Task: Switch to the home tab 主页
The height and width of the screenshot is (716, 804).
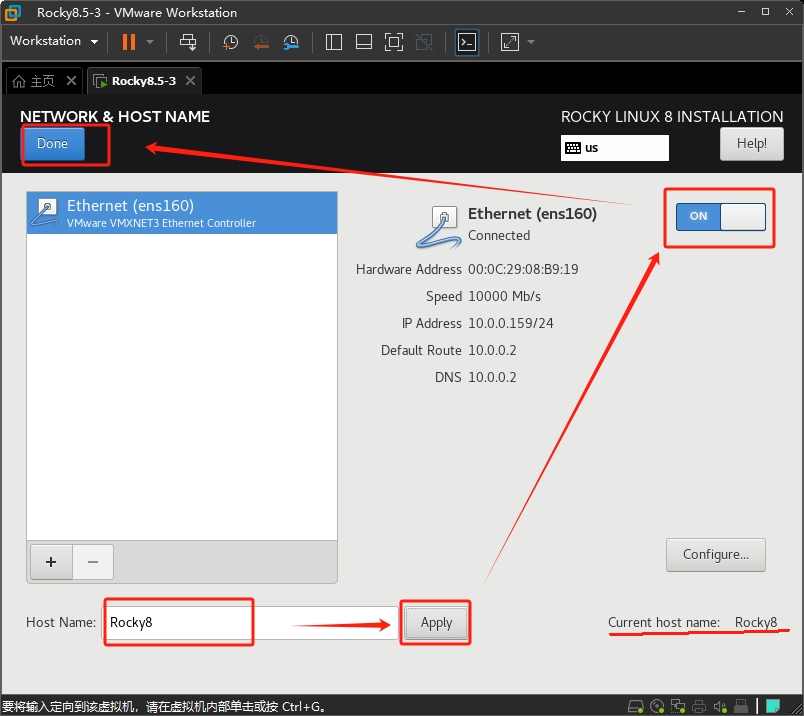Action: click(34, 81)
